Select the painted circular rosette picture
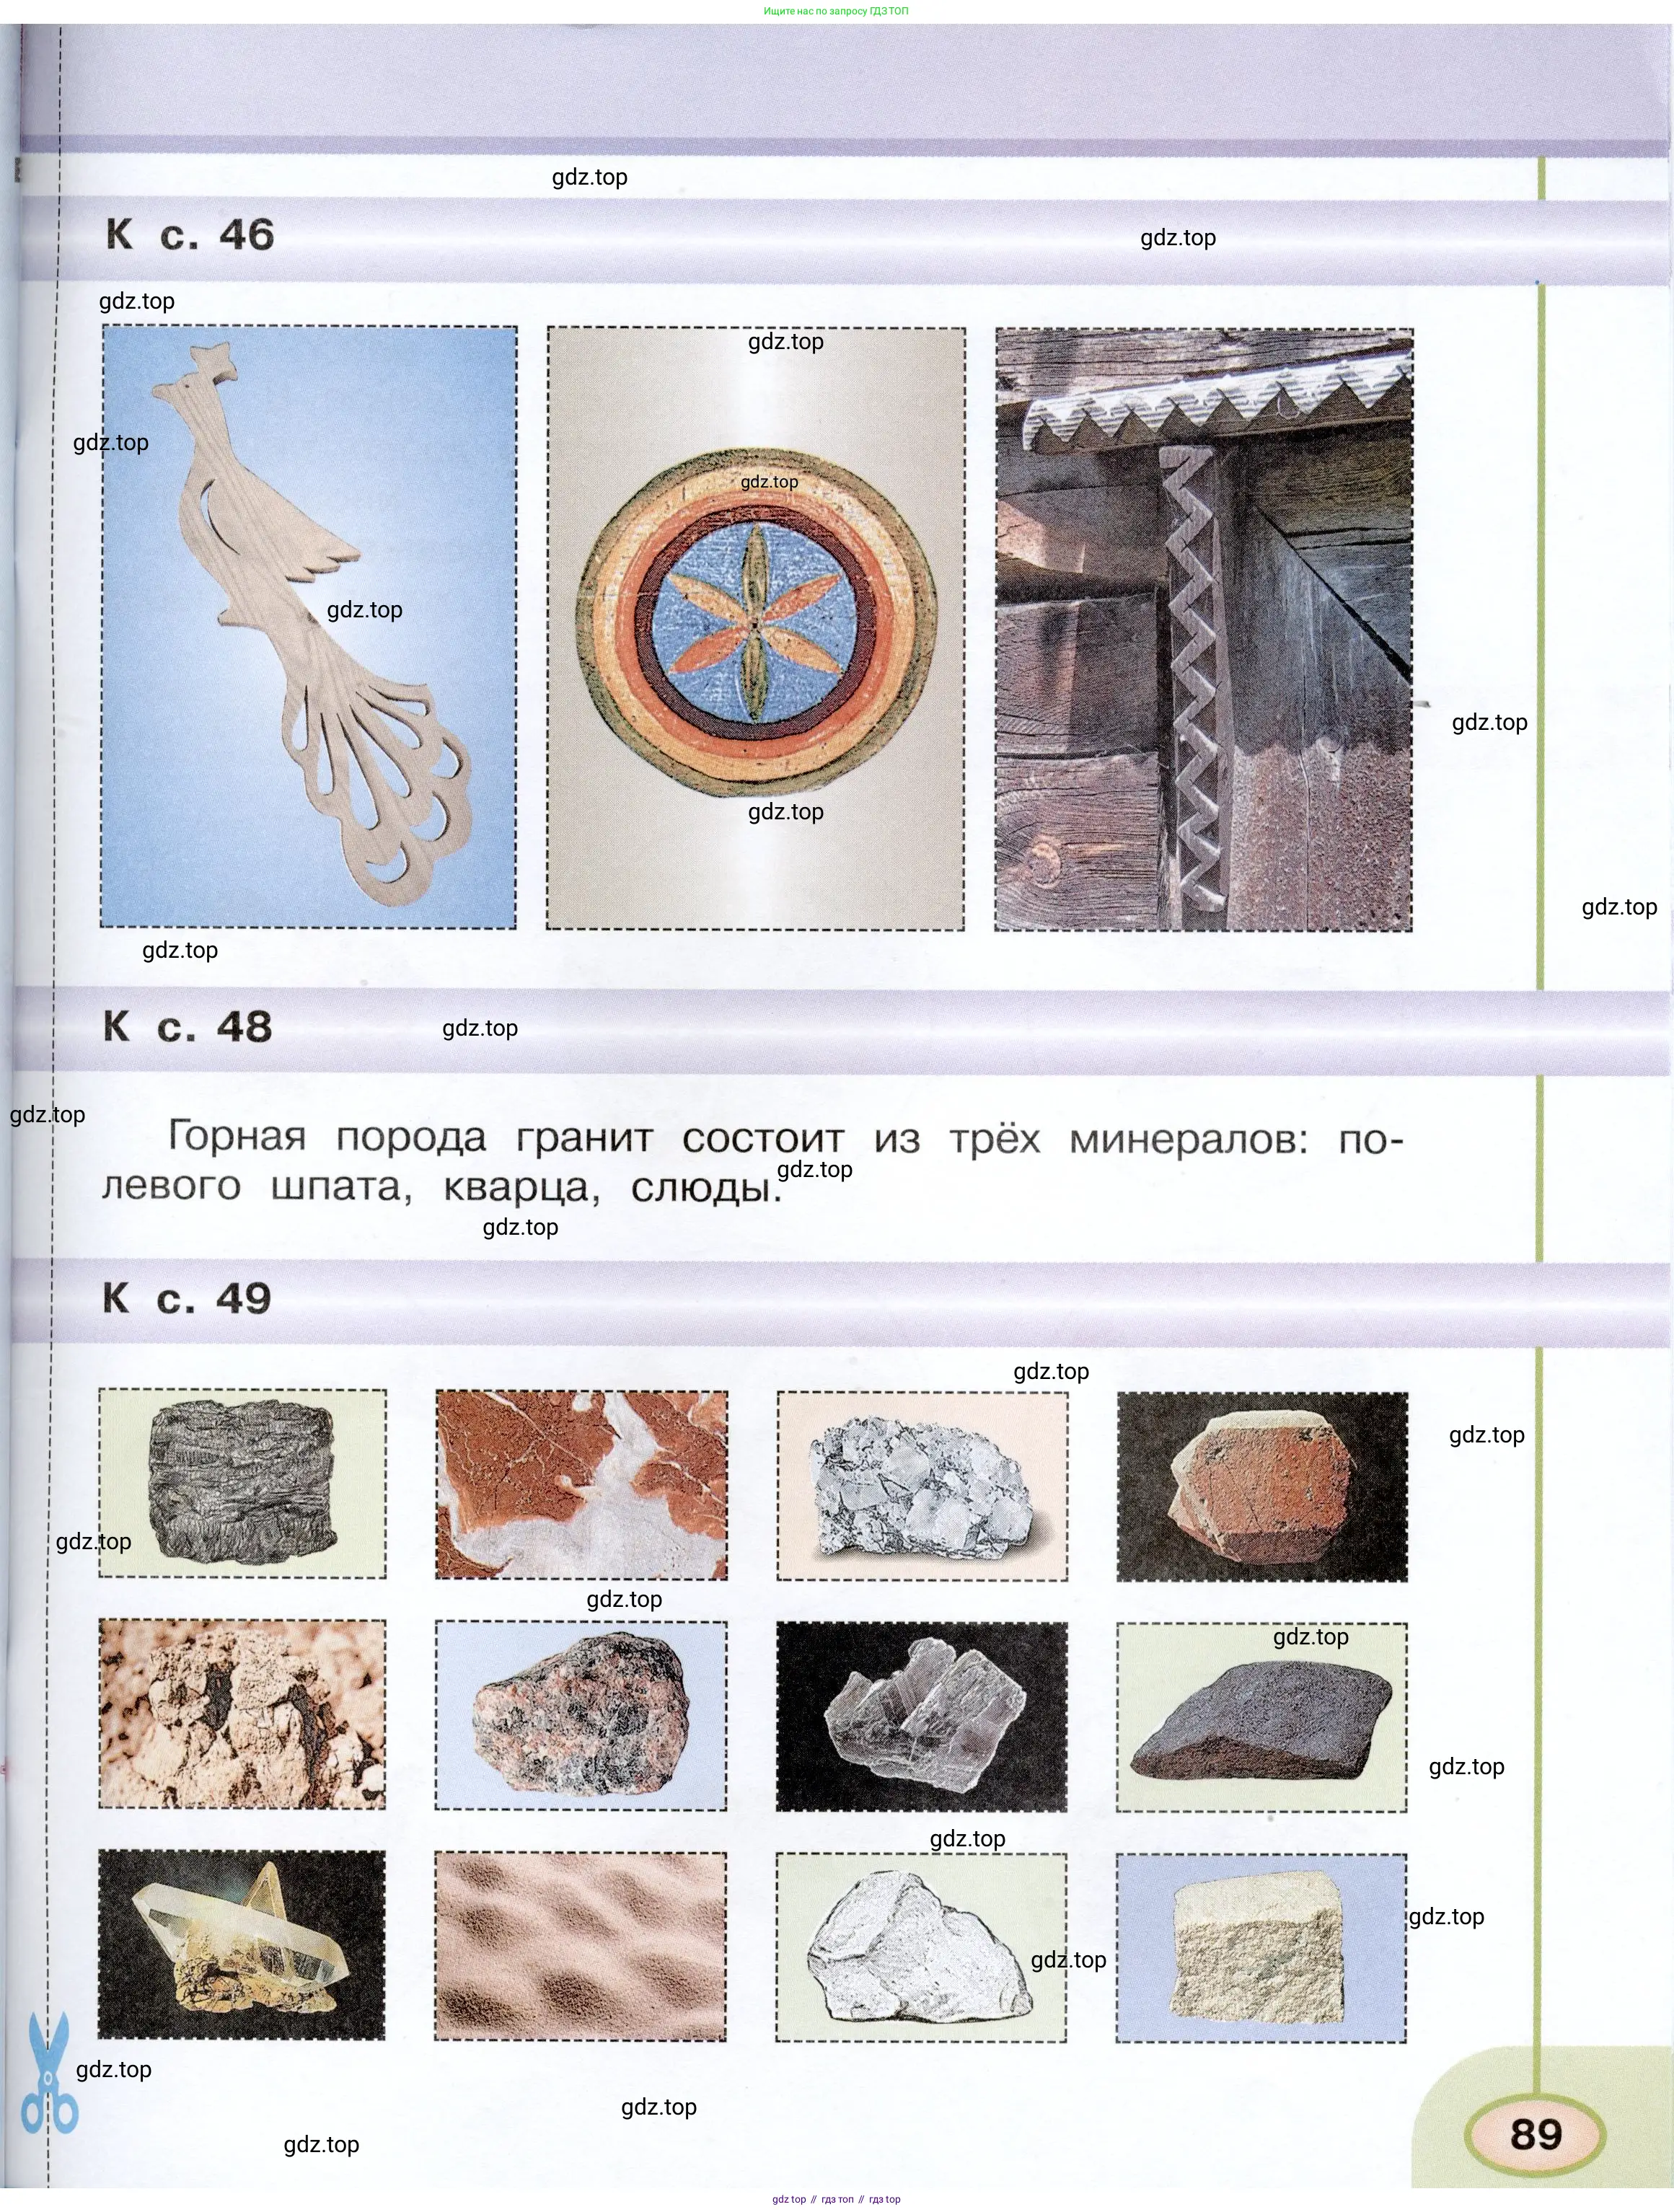 756,628
